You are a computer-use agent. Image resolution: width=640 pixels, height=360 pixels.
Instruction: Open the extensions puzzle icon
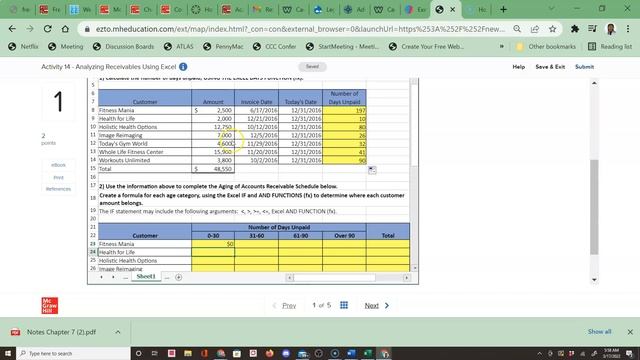click(575, 29)
